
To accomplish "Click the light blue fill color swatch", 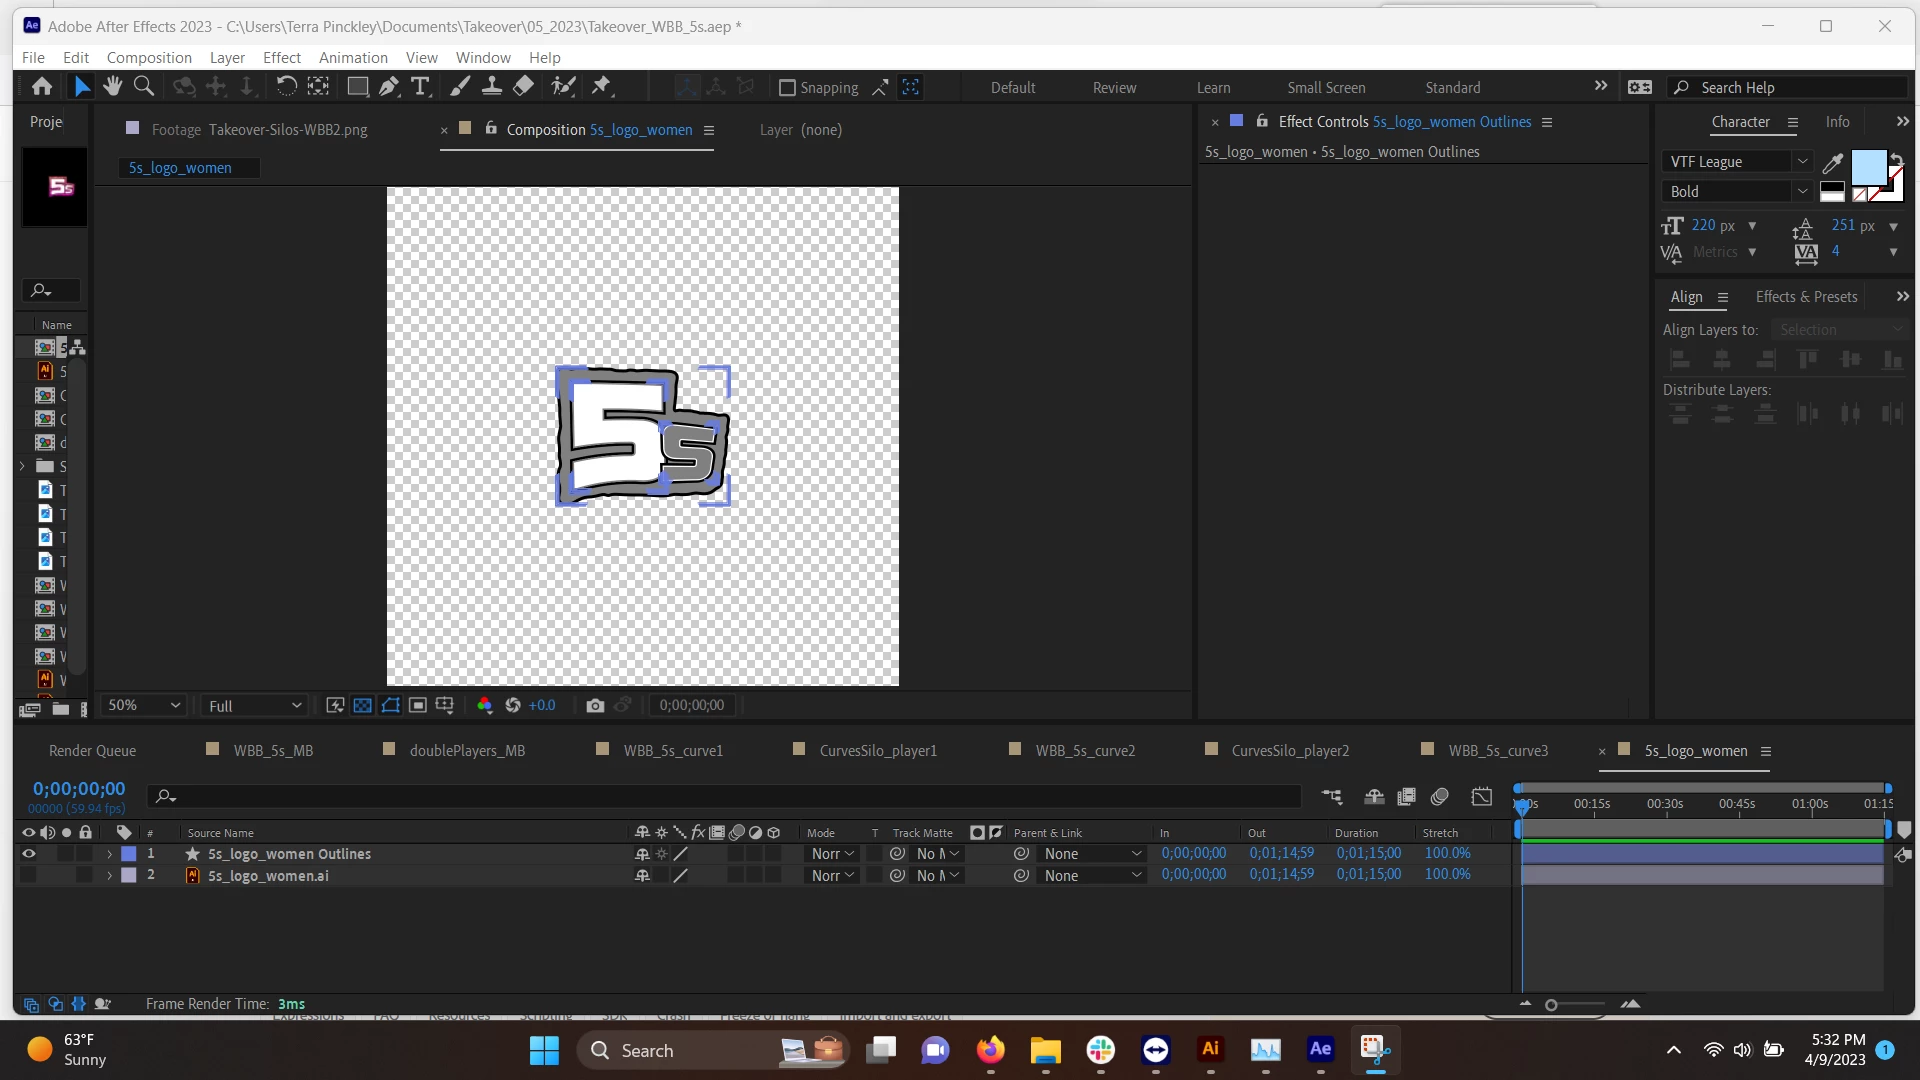I will (x=1867, y=167).
